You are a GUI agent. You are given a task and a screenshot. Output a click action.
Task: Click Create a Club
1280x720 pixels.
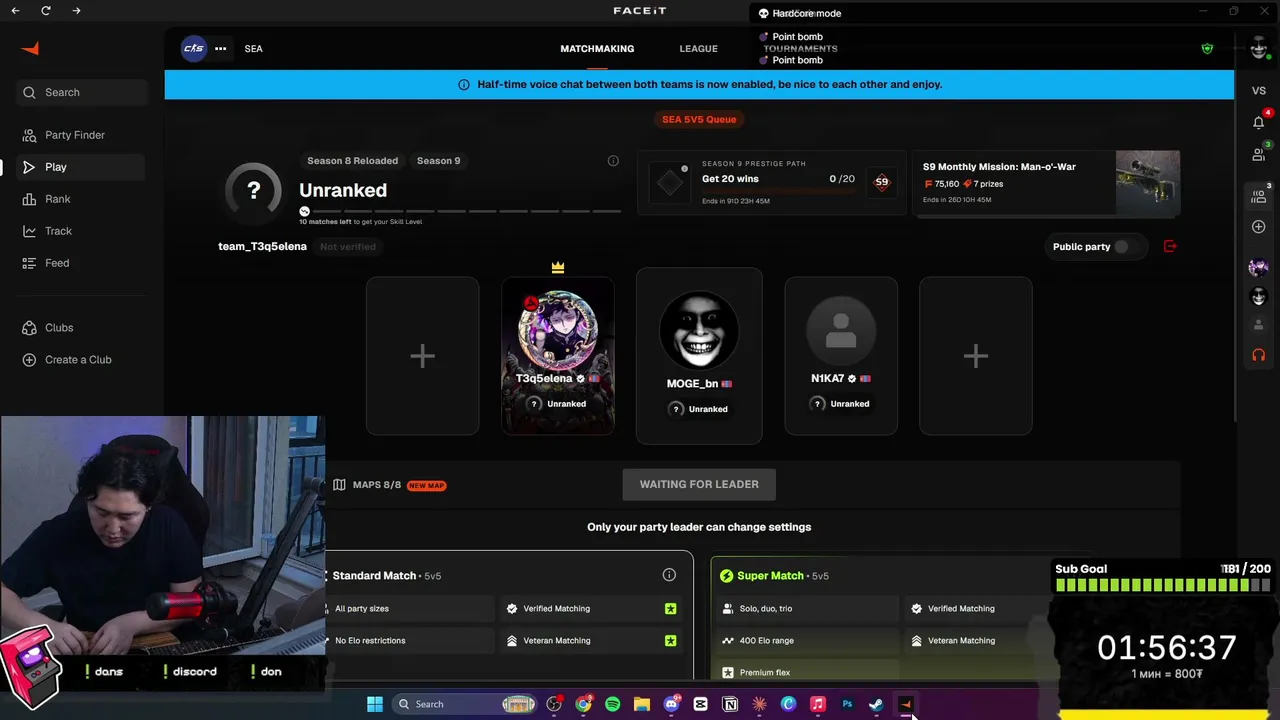(x=78, y=360)
